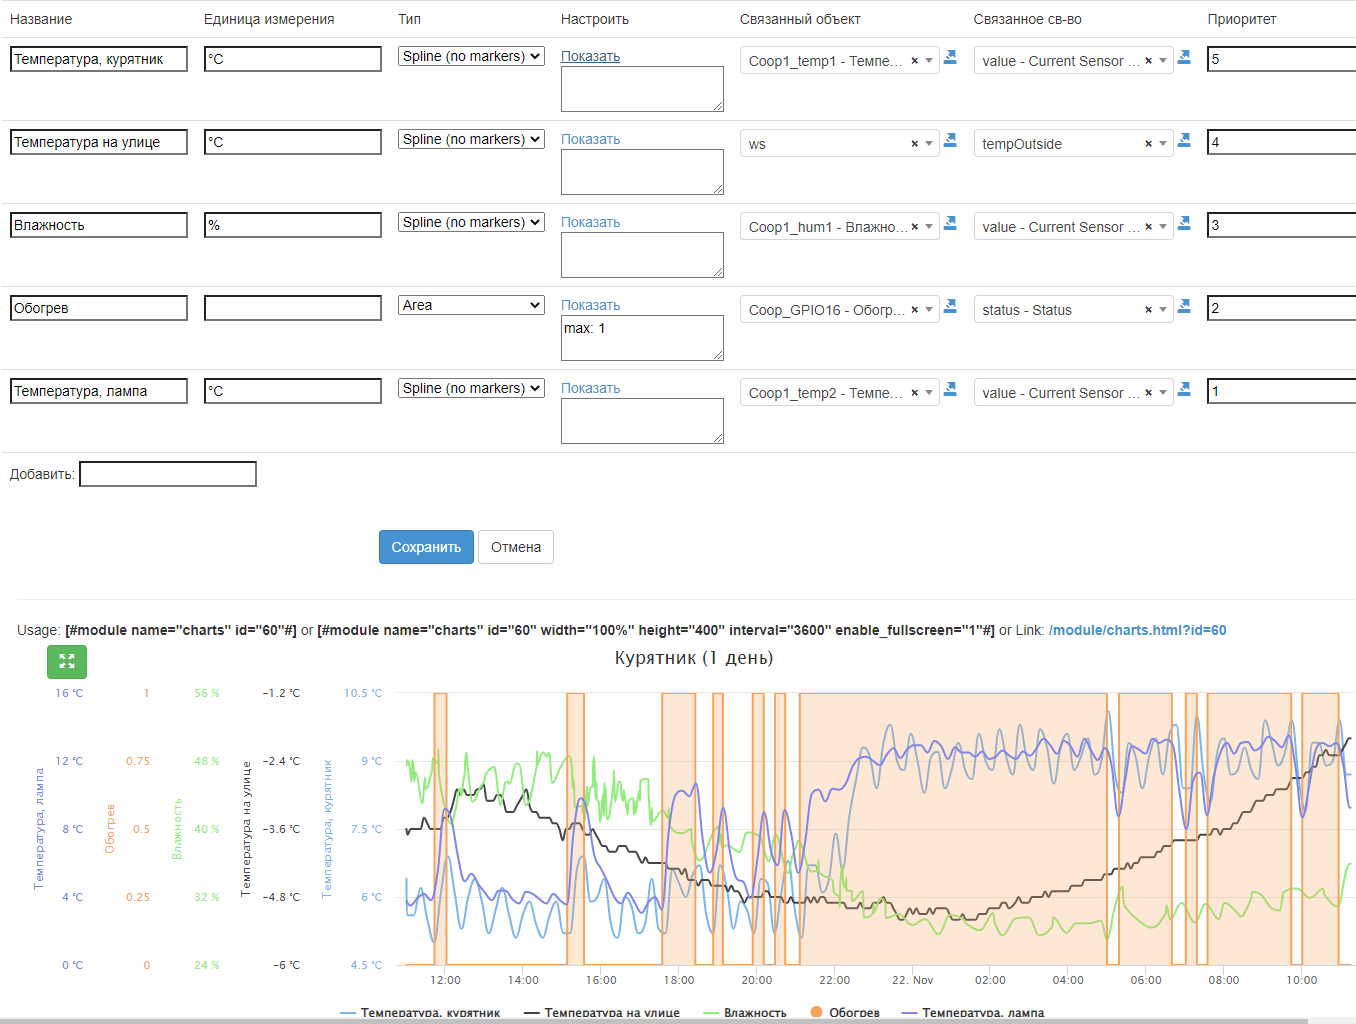The height and width of the screenshot is (1024, 1356).
Task: Click the blue icon beside Coop1_temp1 object field
Action: click(950, 58)
